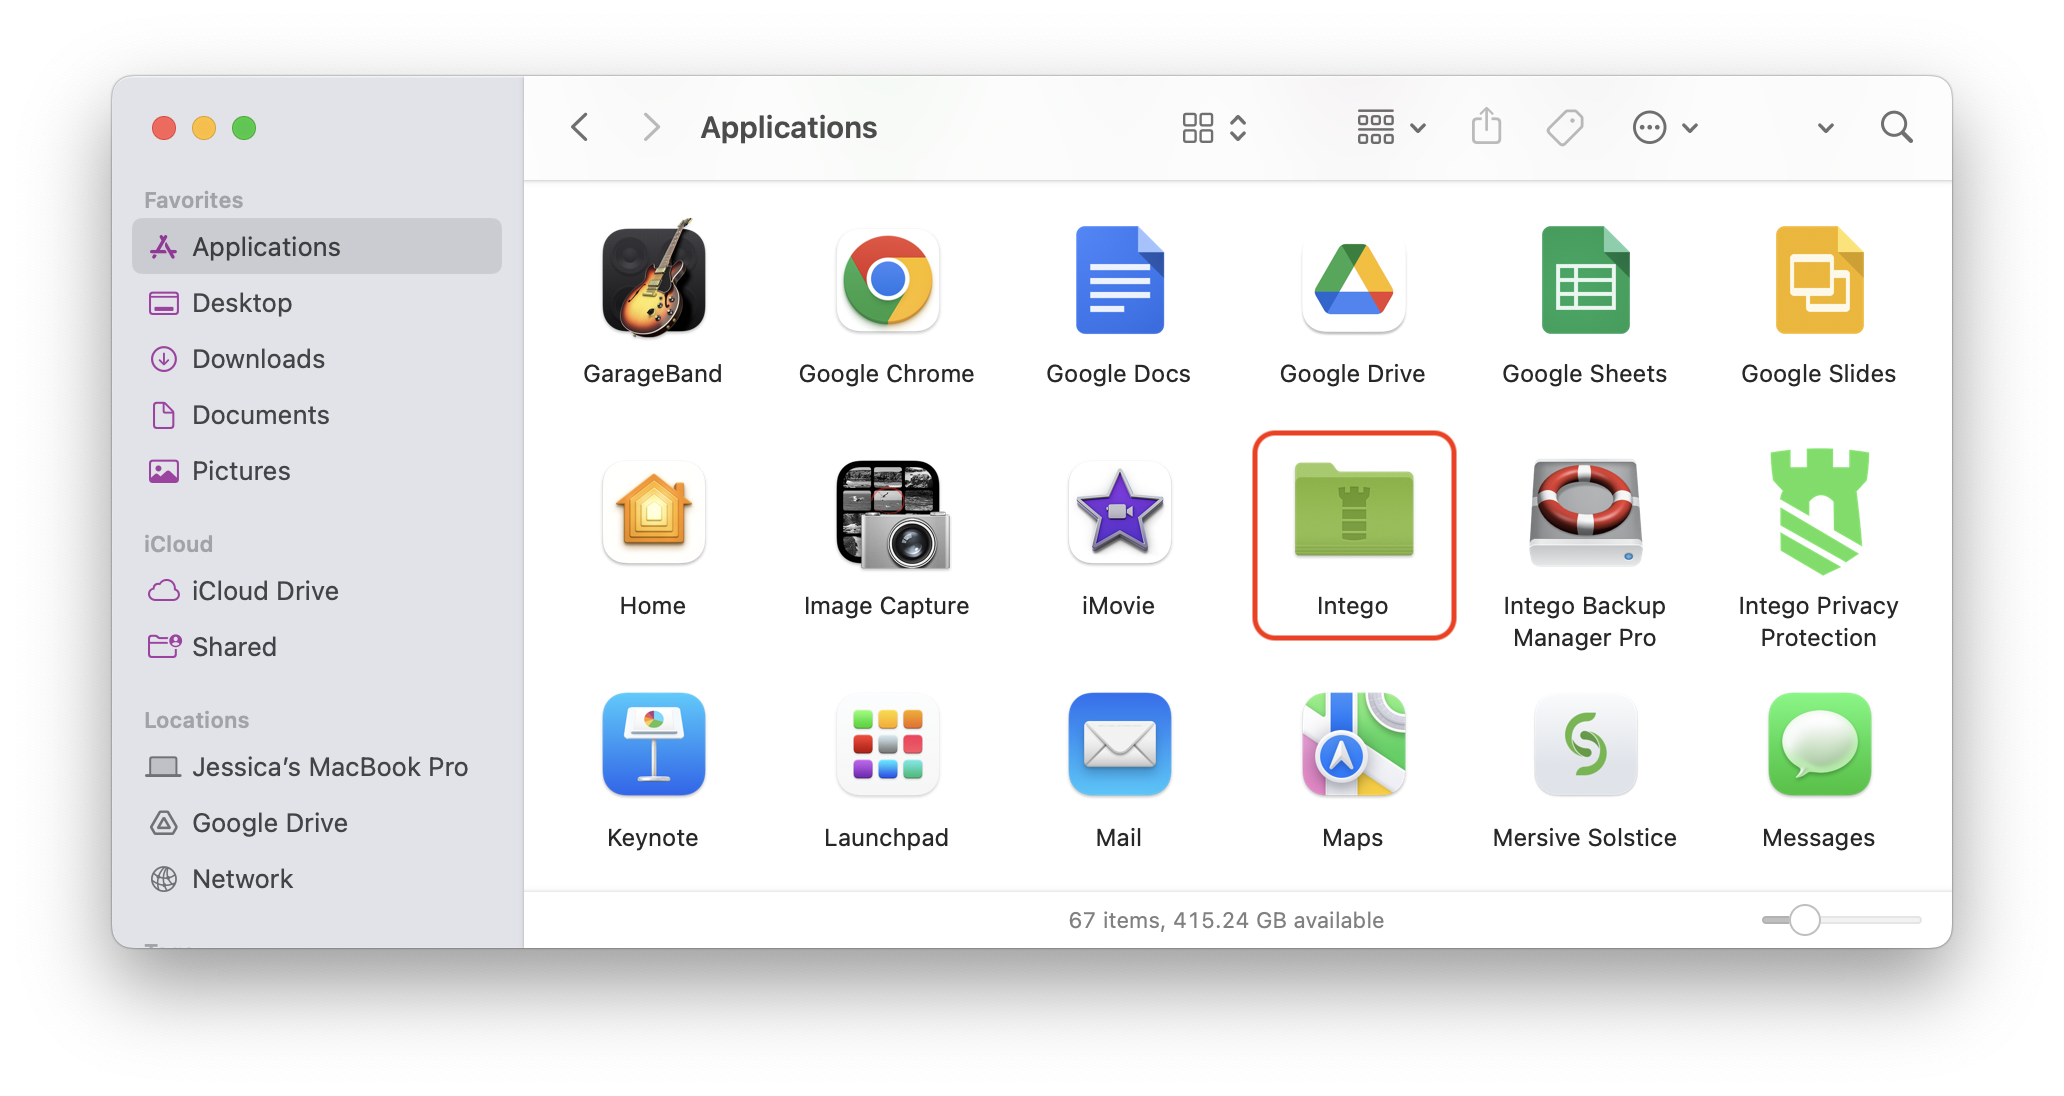The height and width of the screenshot is (1096, 2064).
Task: Select the Google Sheets icon
Action: [1585, 280]
